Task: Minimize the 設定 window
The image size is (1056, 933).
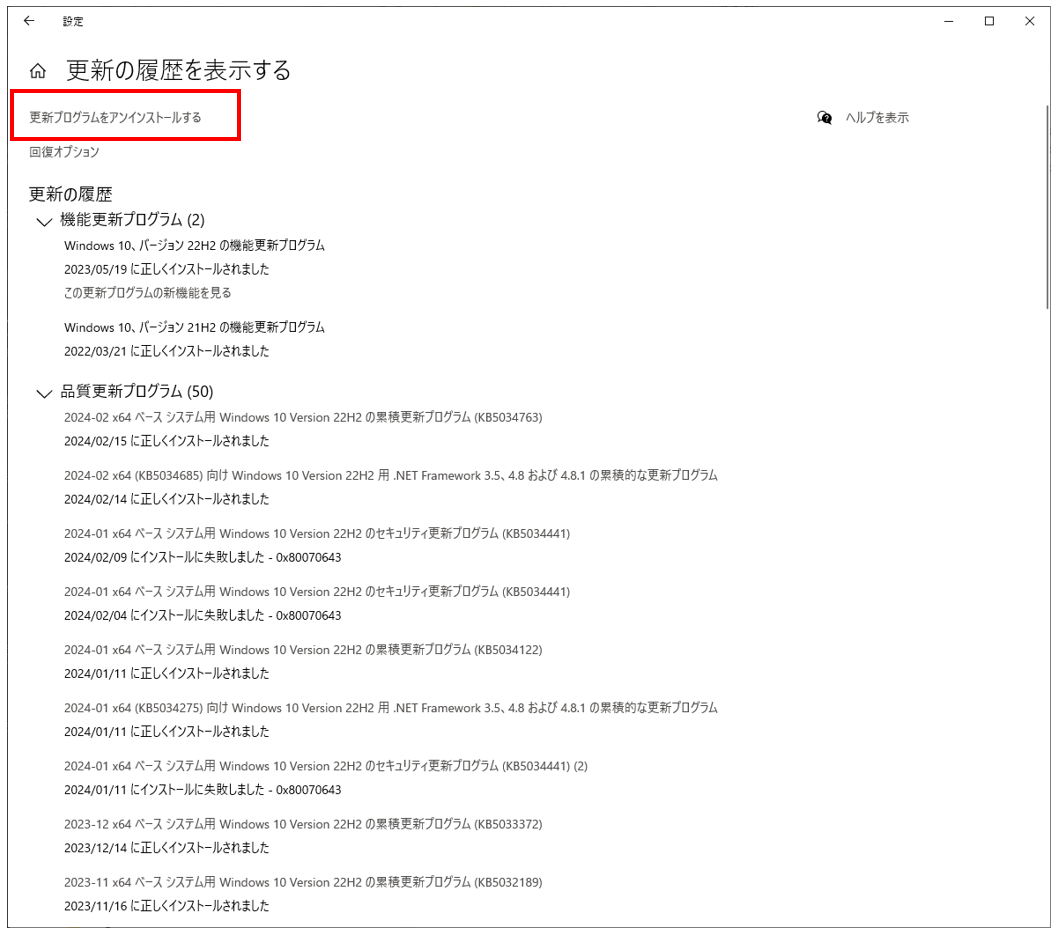Action: [x=948, y=21]
